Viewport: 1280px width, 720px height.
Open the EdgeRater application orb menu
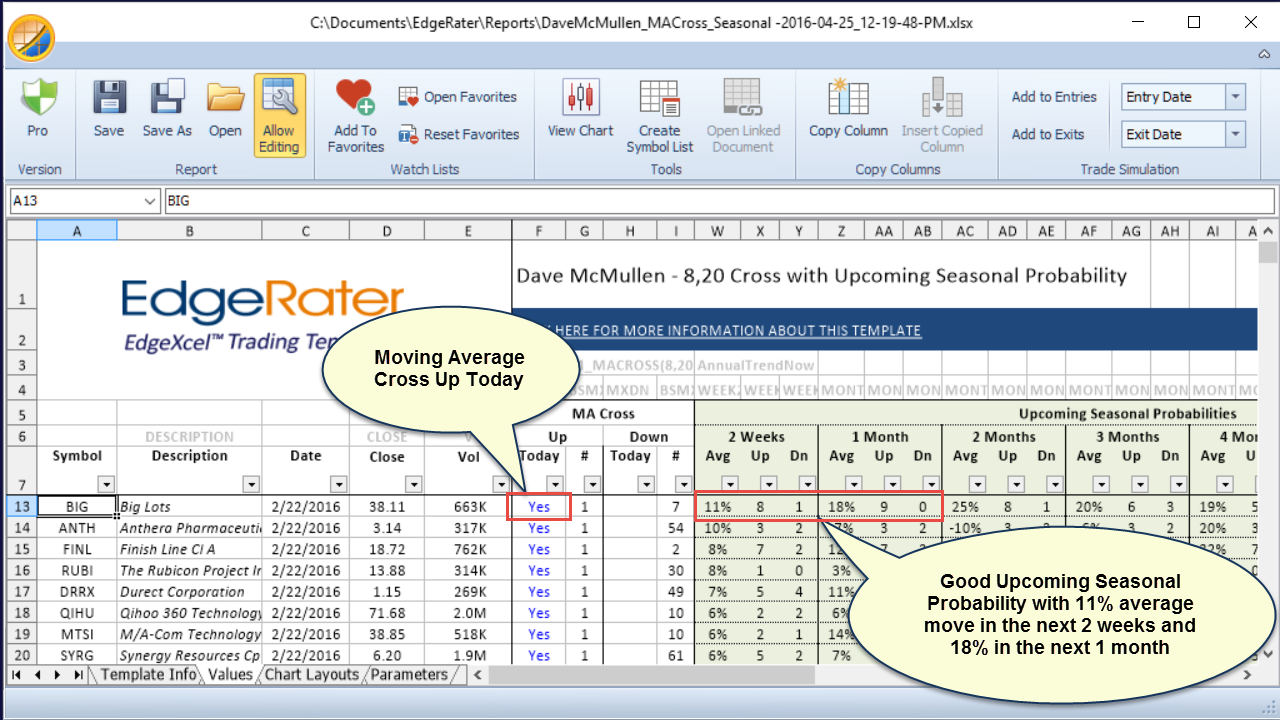(x=31, y=37)
